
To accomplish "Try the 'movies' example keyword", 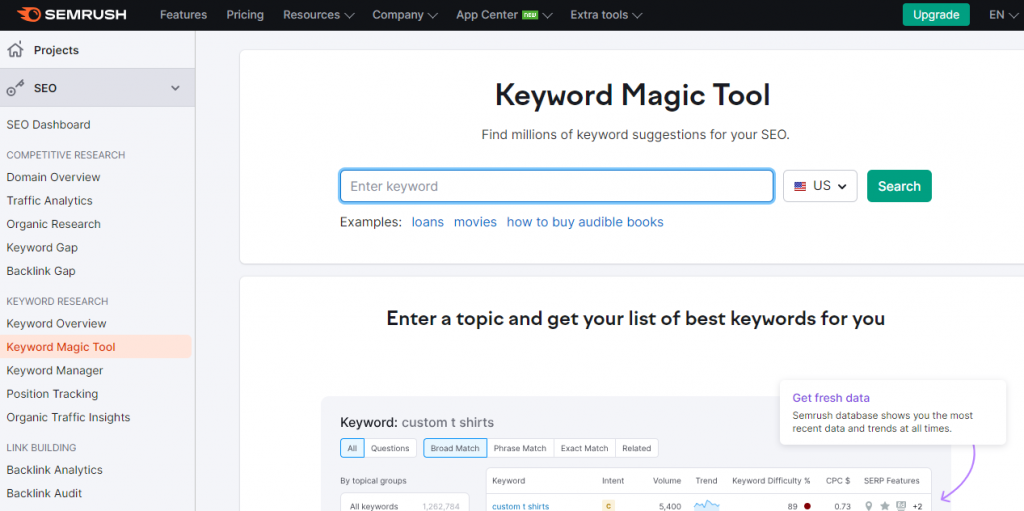I will [x=475, y=222].
